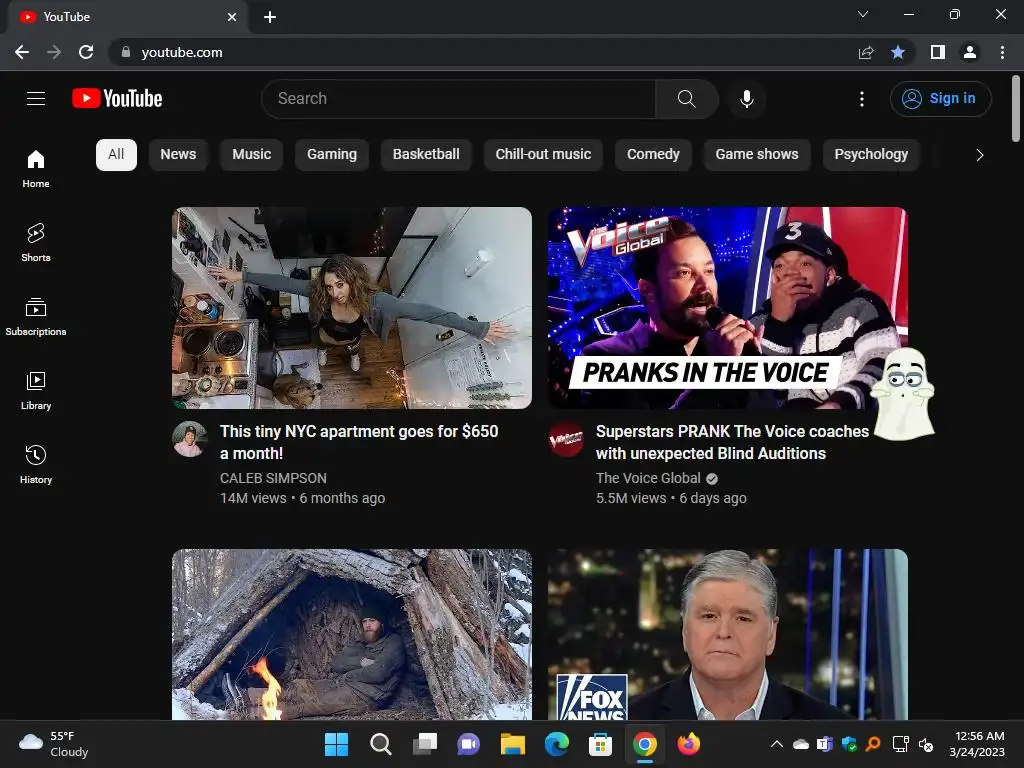Open weather widget showing 55°F Cloudy

(54, 744)
